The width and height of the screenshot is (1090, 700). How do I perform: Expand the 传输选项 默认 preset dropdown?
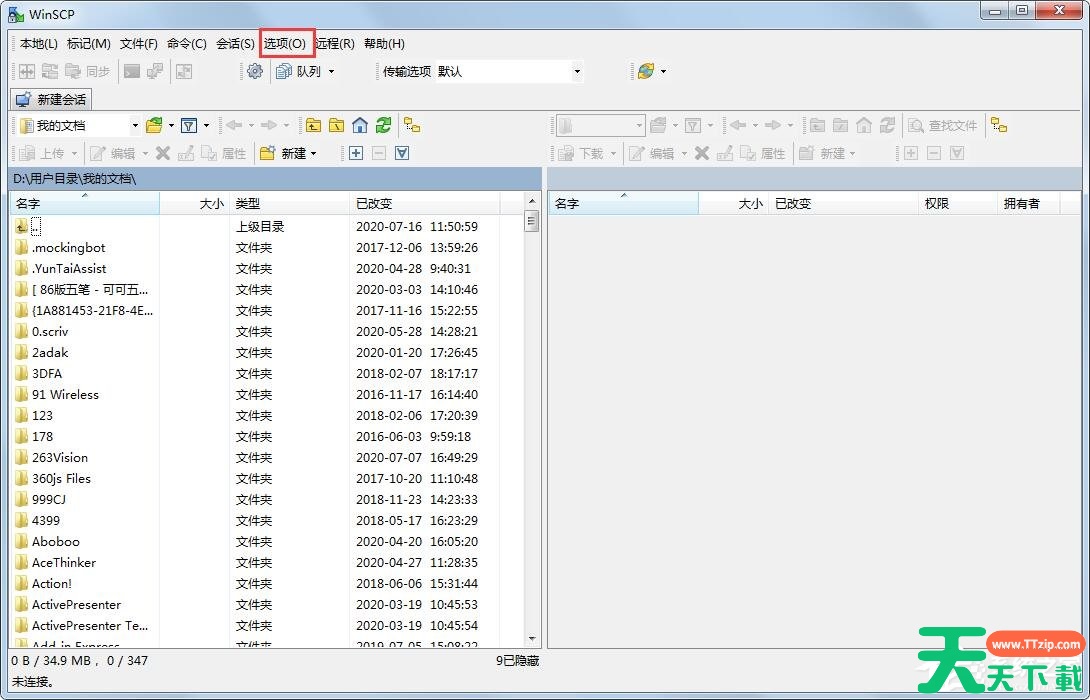pos(577,72)
